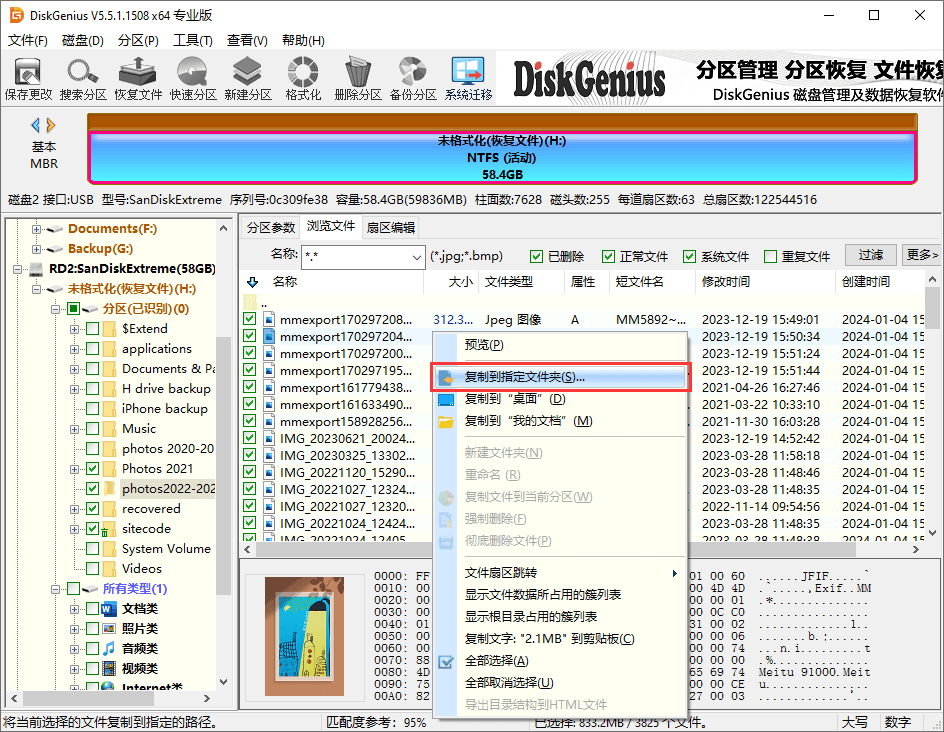
Task: Check the $Extend folder checkbox
Action: [x=93, y=329]
